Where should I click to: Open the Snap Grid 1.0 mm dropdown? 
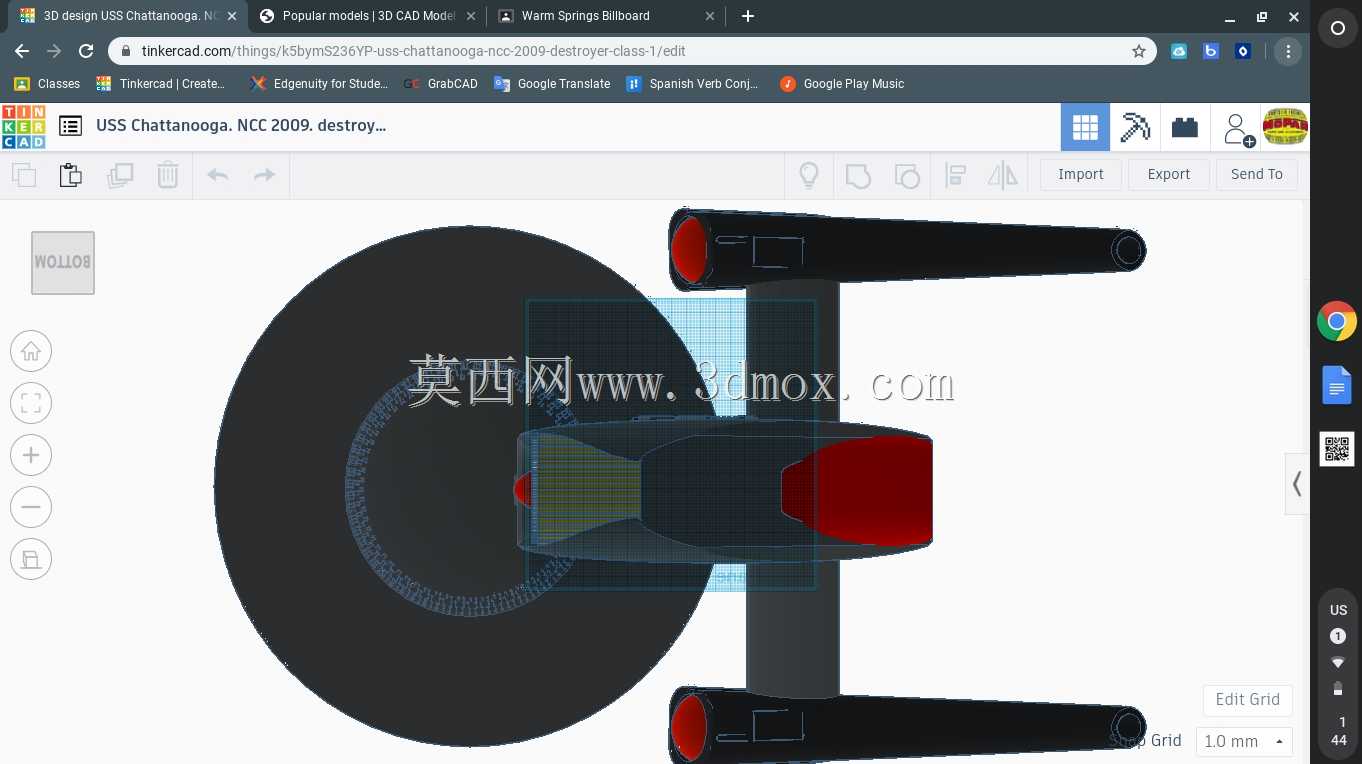click(1245, 742)
